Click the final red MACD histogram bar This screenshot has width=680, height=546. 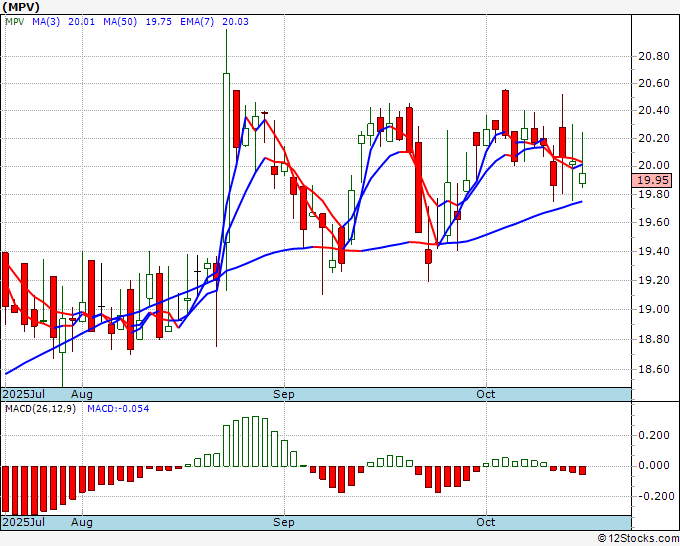[x=582, y=471]
